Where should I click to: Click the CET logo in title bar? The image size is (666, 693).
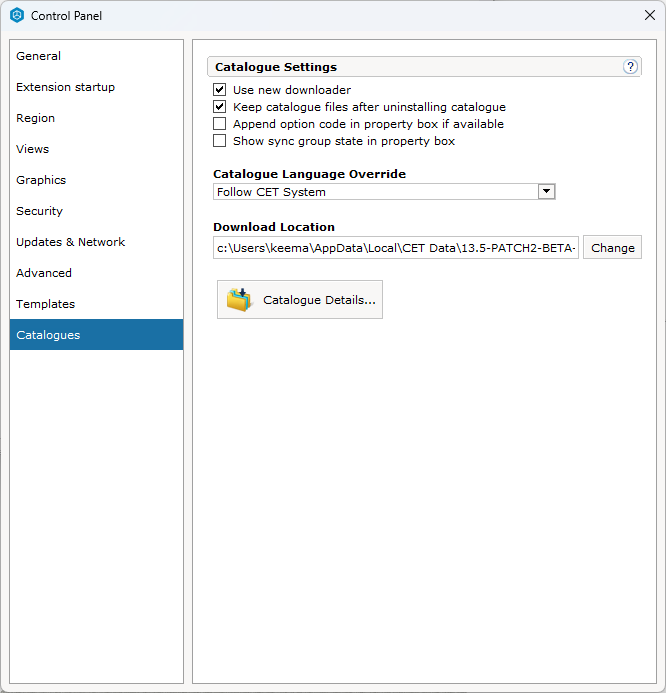point(17,15)
